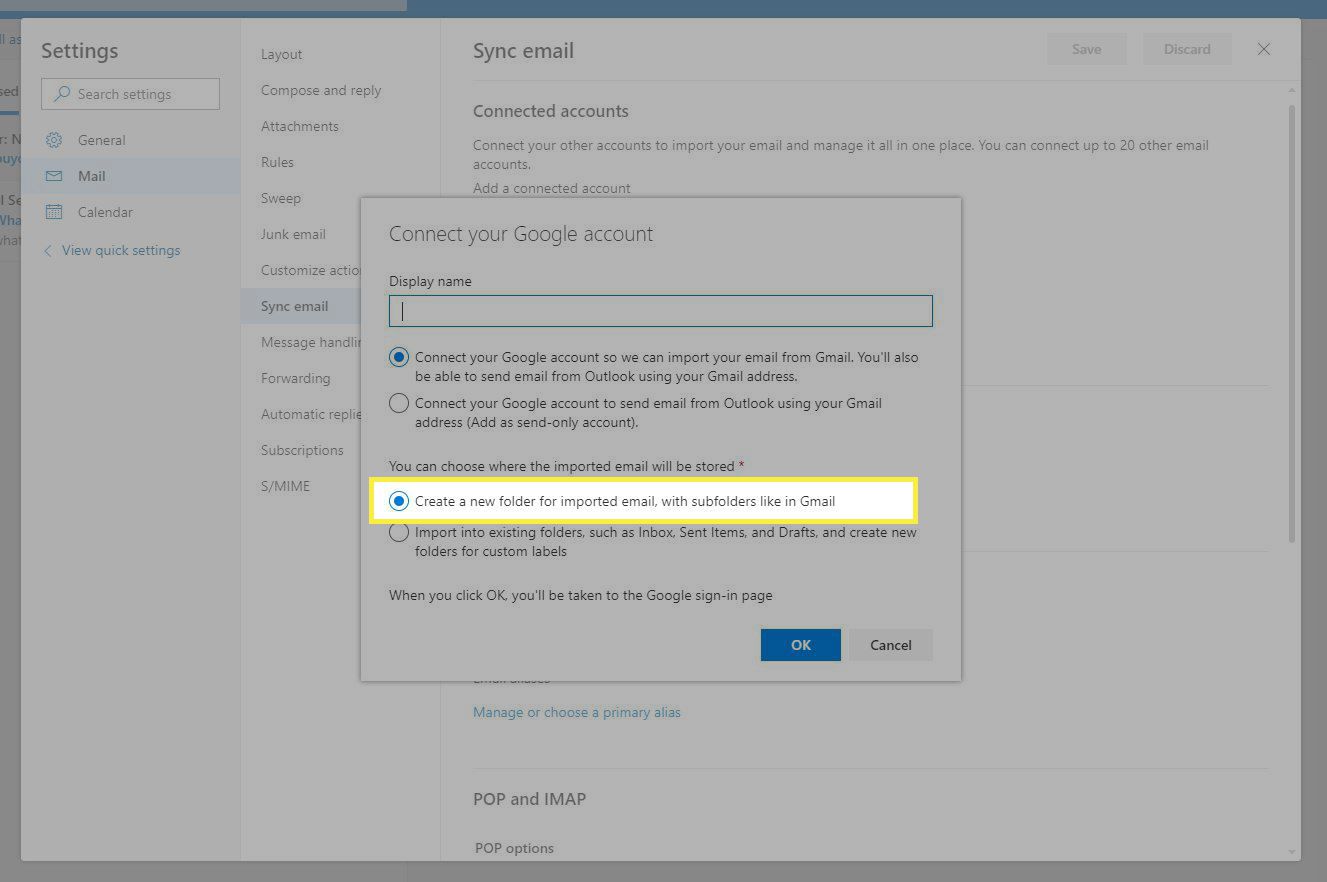Open Manage or choose a primary alias link
Image resolution: width=1327 pixels, height=882 pixels.
(x=577, y=712)
